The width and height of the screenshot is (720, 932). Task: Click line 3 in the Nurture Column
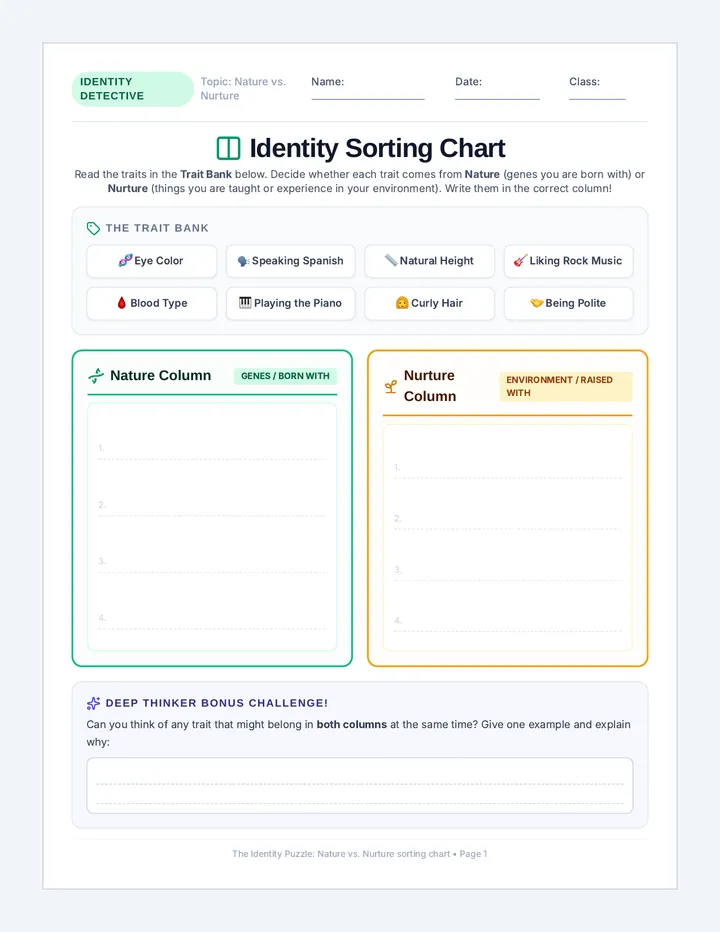pos(508,571)
